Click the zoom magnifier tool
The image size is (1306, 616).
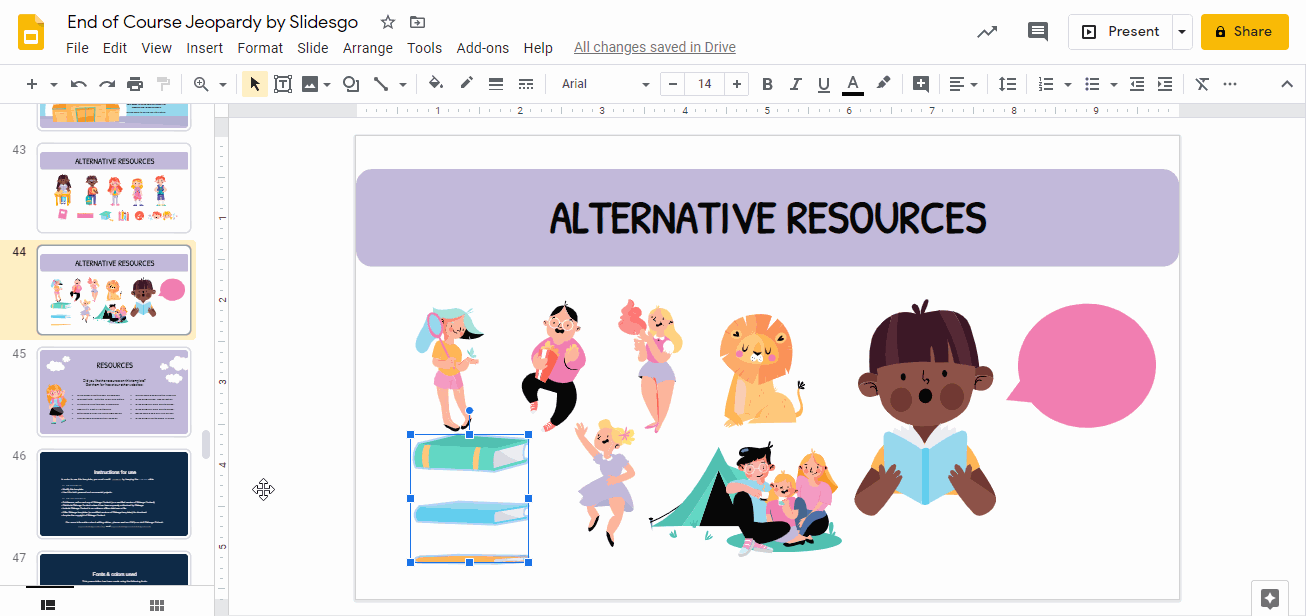[x=201, y=84]
